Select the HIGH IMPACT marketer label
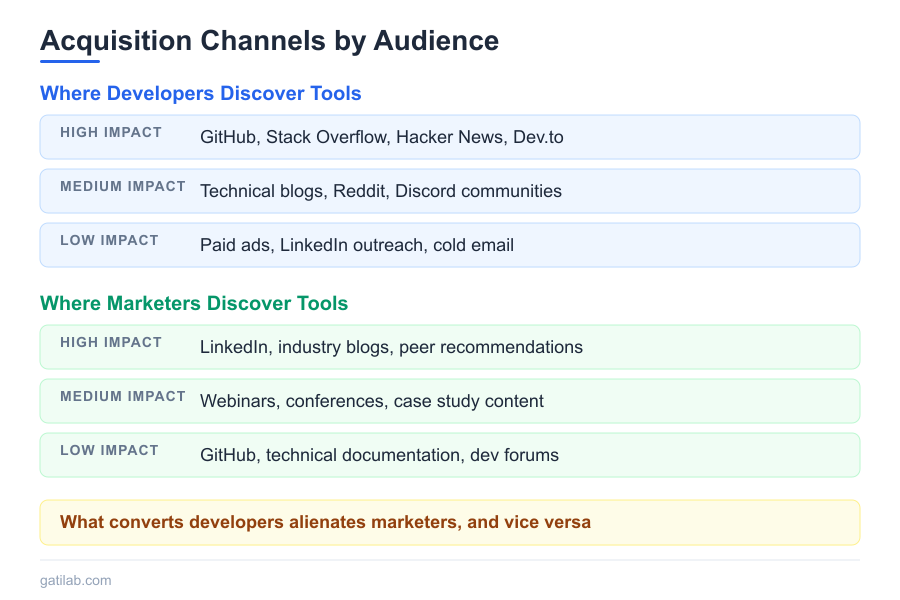 pyautogui.click(x=110, y=342)
